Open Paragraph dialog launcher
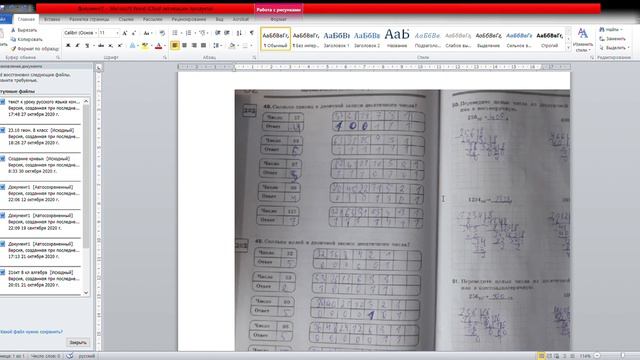The width and height of the screenshot is (640, 360). (254, 58)
